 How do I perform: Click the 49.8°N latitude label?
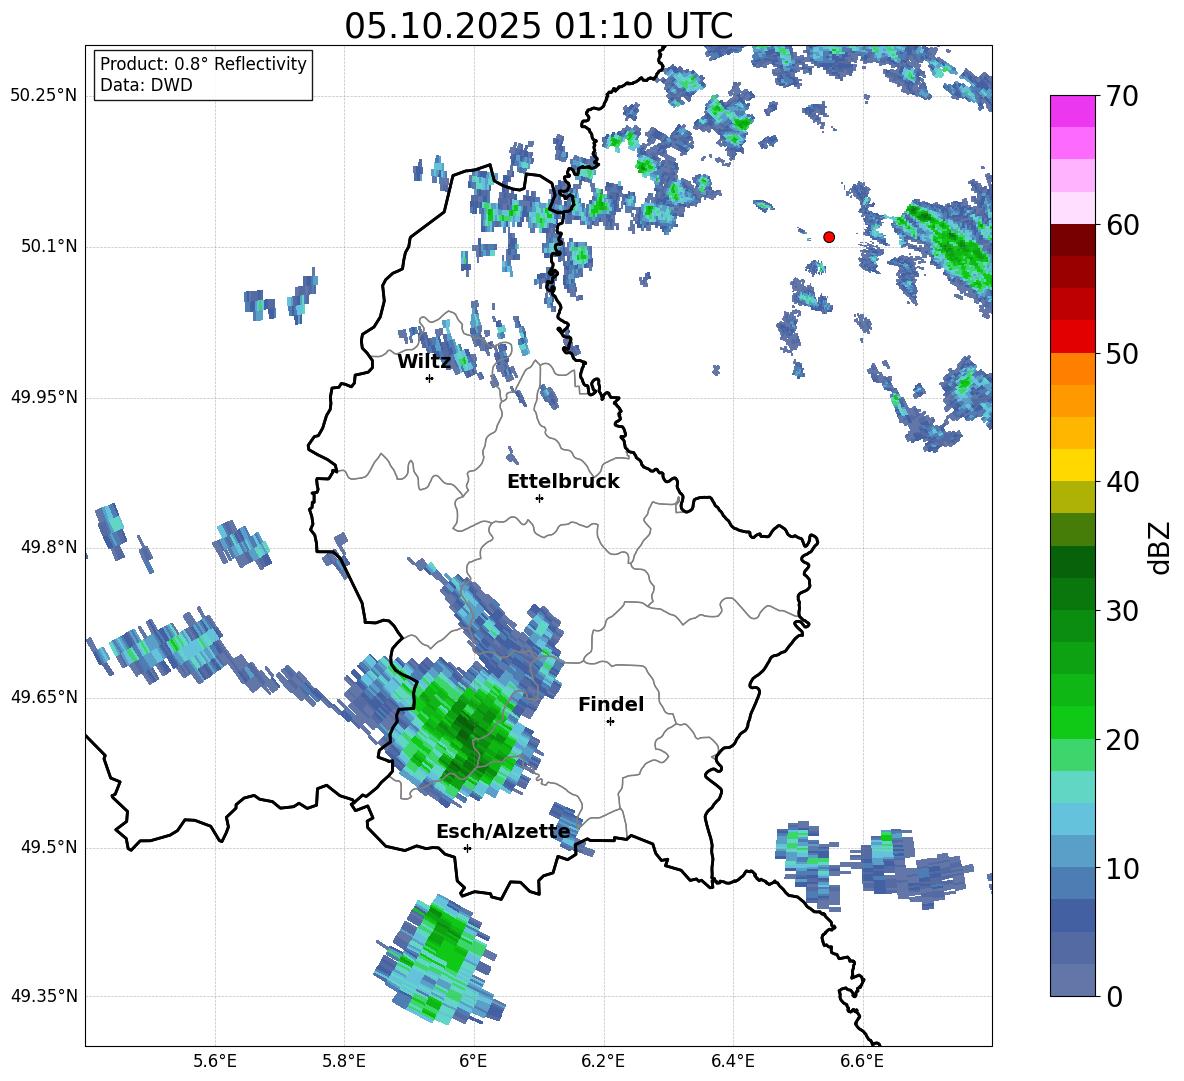(x=49, y=547)
